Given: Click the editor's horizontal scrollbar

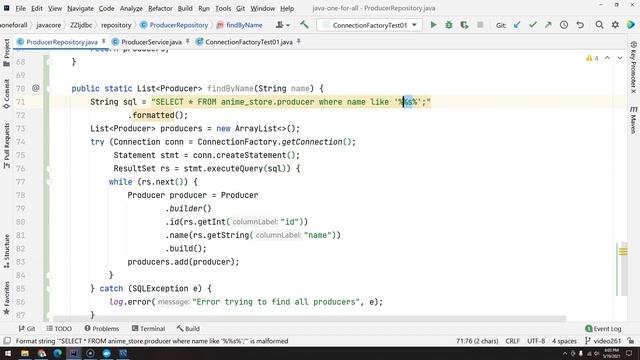Looking at the screenshot, I should coord(309,318).
